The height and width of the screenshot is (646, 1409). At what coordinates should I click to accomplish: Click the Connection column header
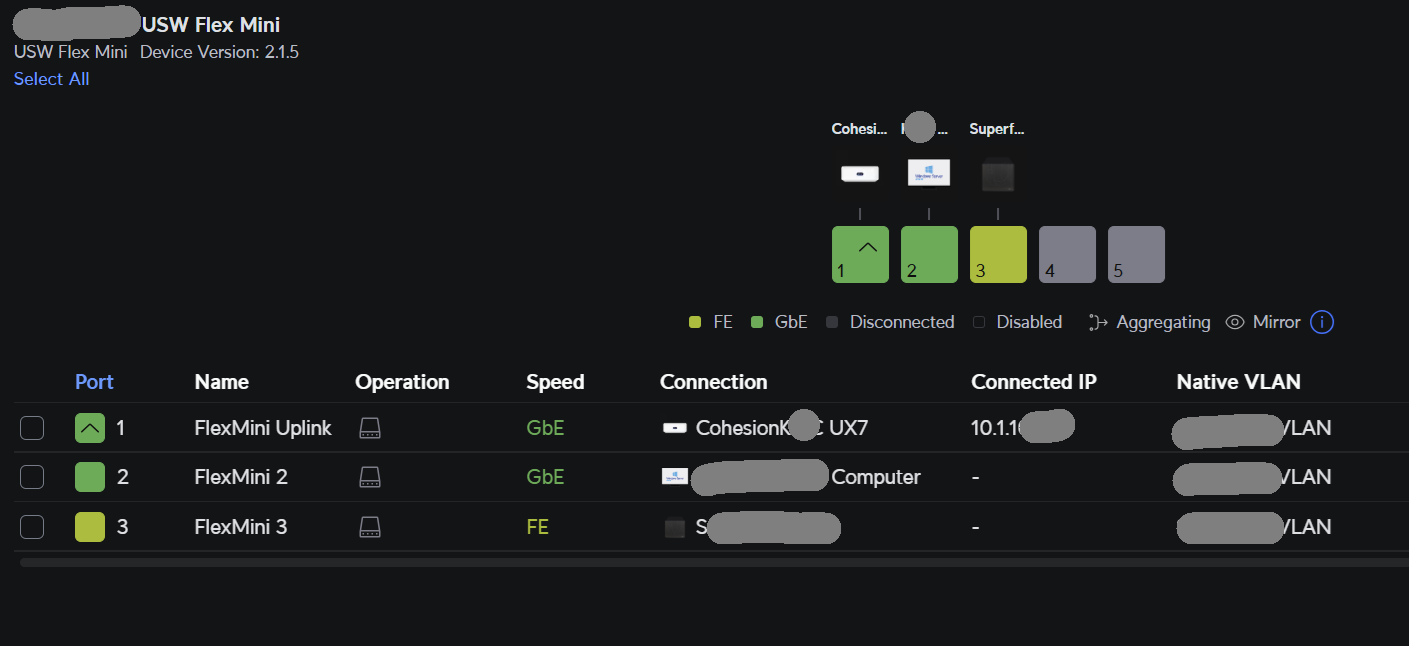pyautogui.click(x=713, y=382)
